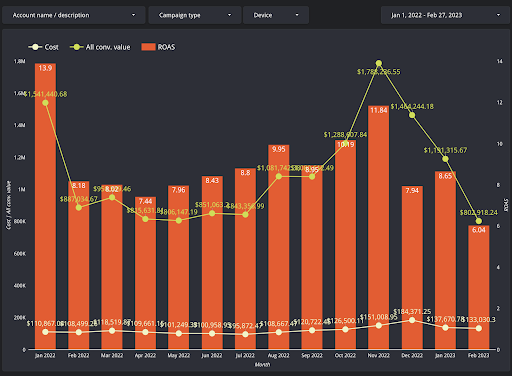Viewport: 512px width, 376px height.
Task: Click the Feb 2023 ROAS bar 6.04
Action: click(479, 287)
